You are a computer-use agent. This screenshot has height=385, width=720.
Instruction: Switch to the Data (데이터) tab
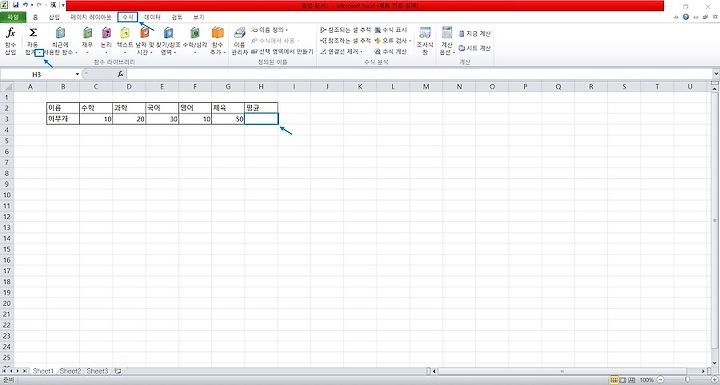tap(152, 17)
